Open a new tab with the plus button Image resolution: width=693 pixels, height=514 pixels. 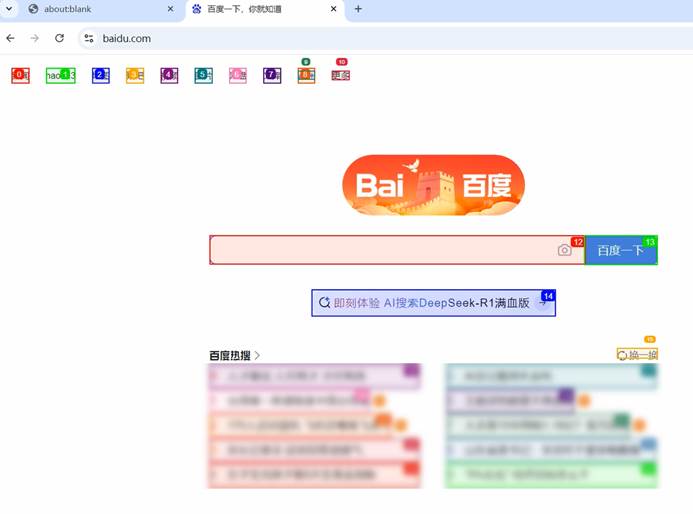[x=358, y=9]
